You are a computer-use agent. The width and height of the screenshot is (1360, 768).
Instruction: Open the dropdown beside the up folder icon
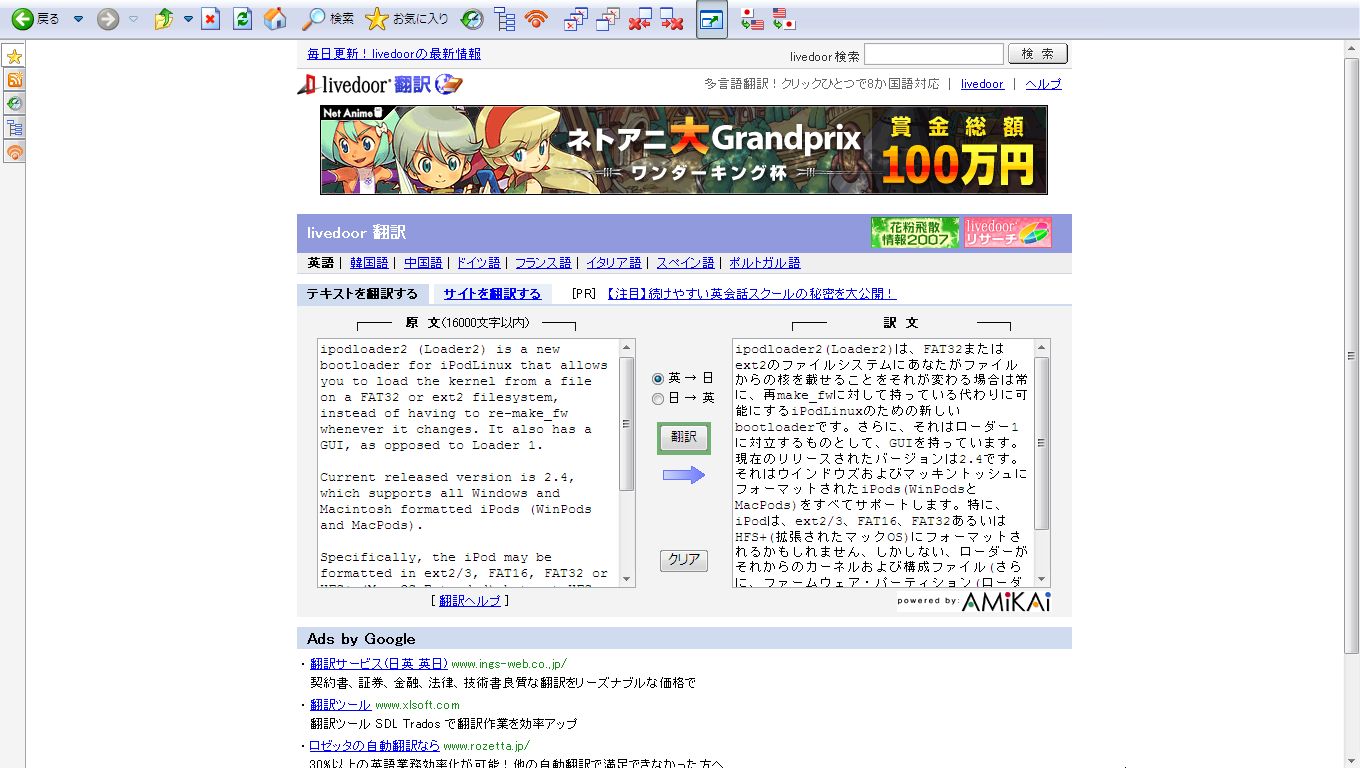[x=188, y=19]
